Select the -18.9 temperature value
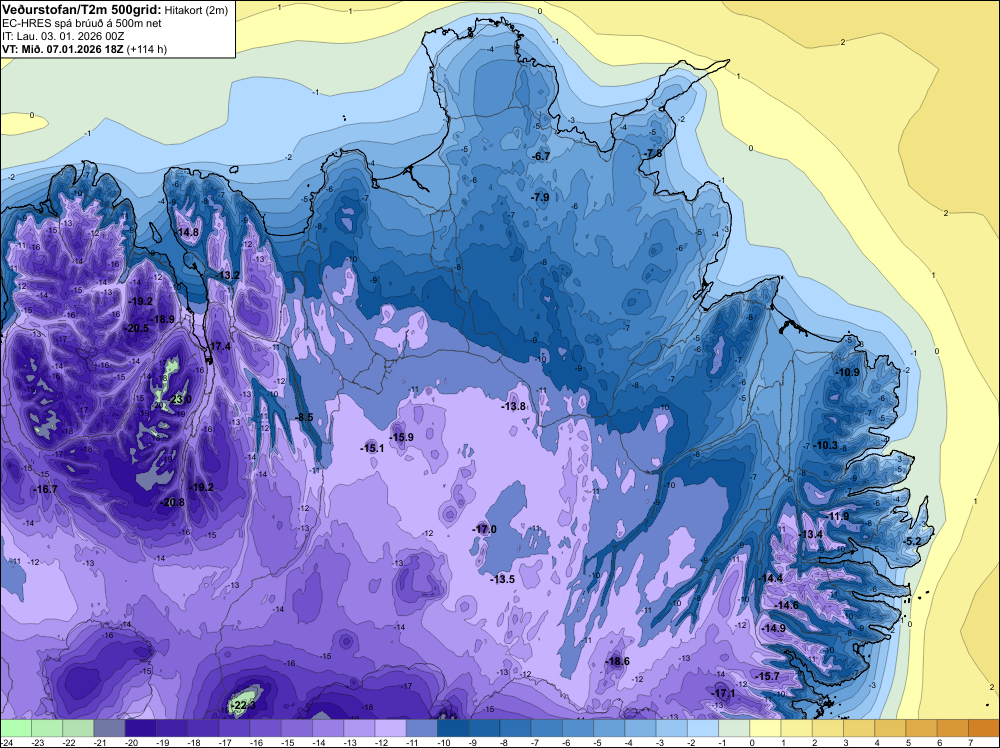Viewport: 1000px width, 748px height. [163, 319]
